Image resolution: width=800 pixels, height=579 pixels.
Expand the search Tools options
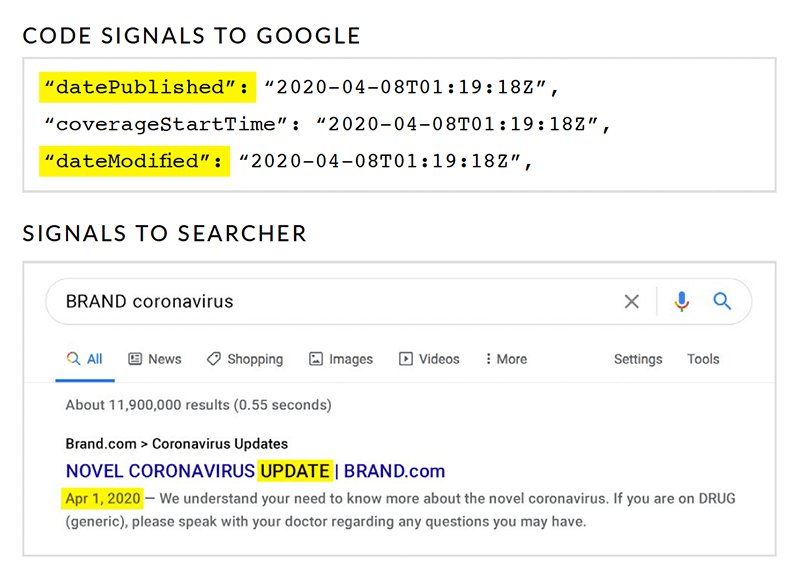point(703,359)
